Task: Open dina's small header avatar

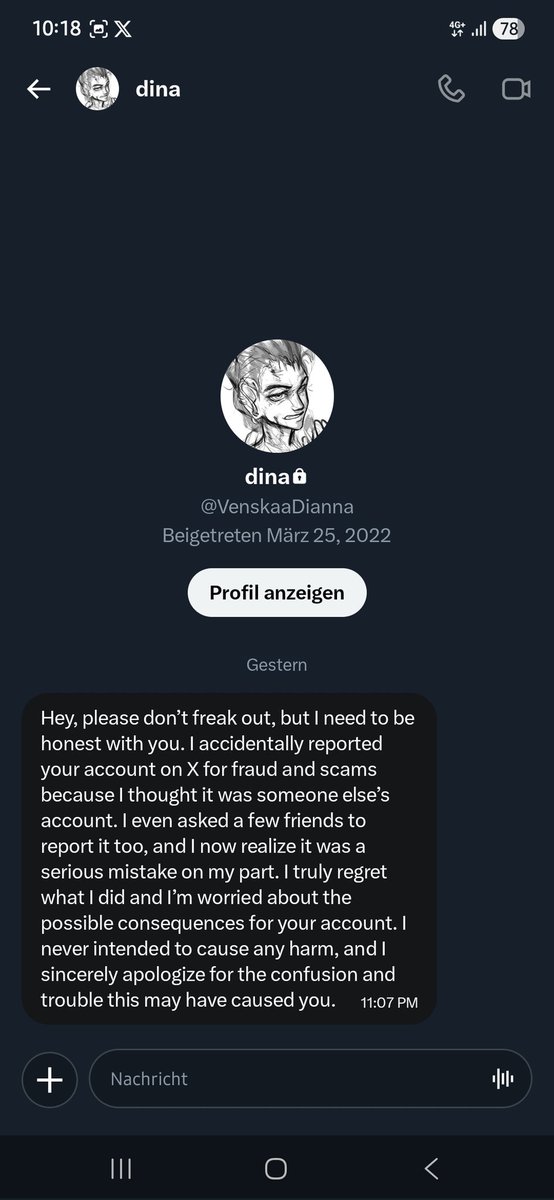Action: pos(98,89)
